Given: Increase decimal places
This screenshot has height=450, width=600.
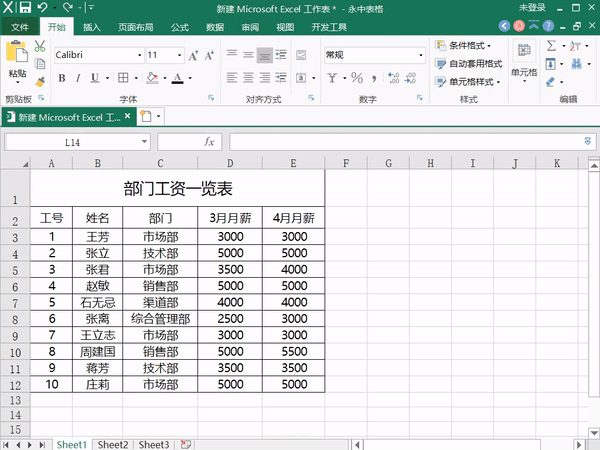Looking at the screenshot, I should [394, 78].
